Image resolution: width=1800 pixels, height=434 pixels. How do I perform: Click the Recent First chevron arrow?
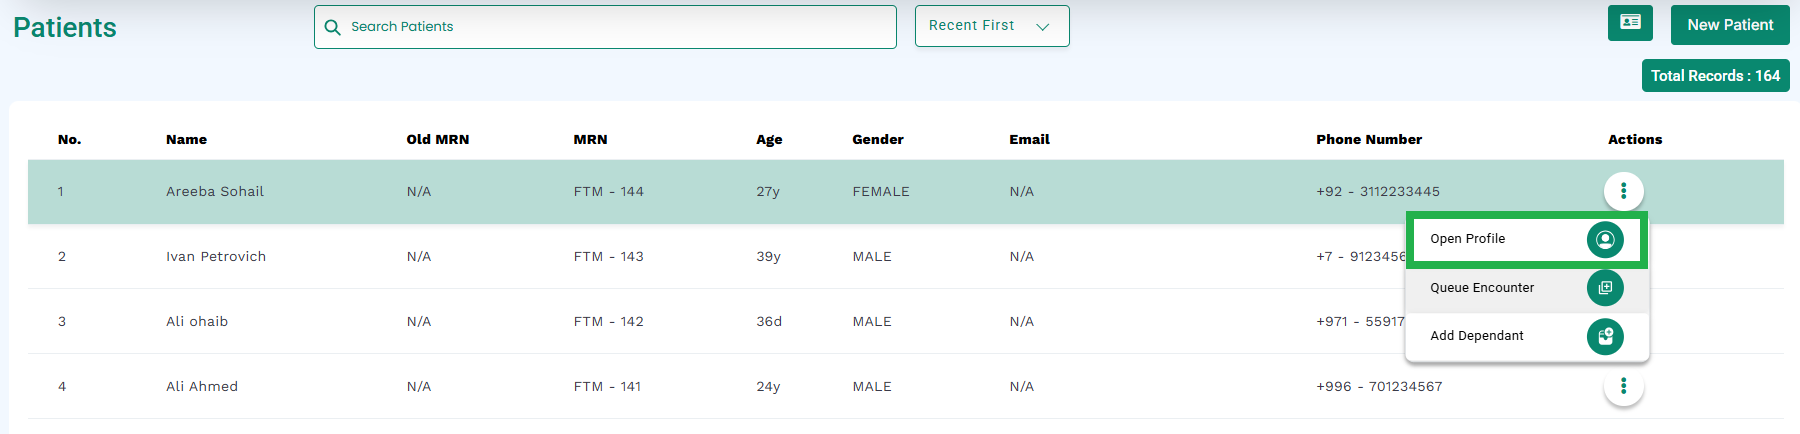click(1043, 27)
